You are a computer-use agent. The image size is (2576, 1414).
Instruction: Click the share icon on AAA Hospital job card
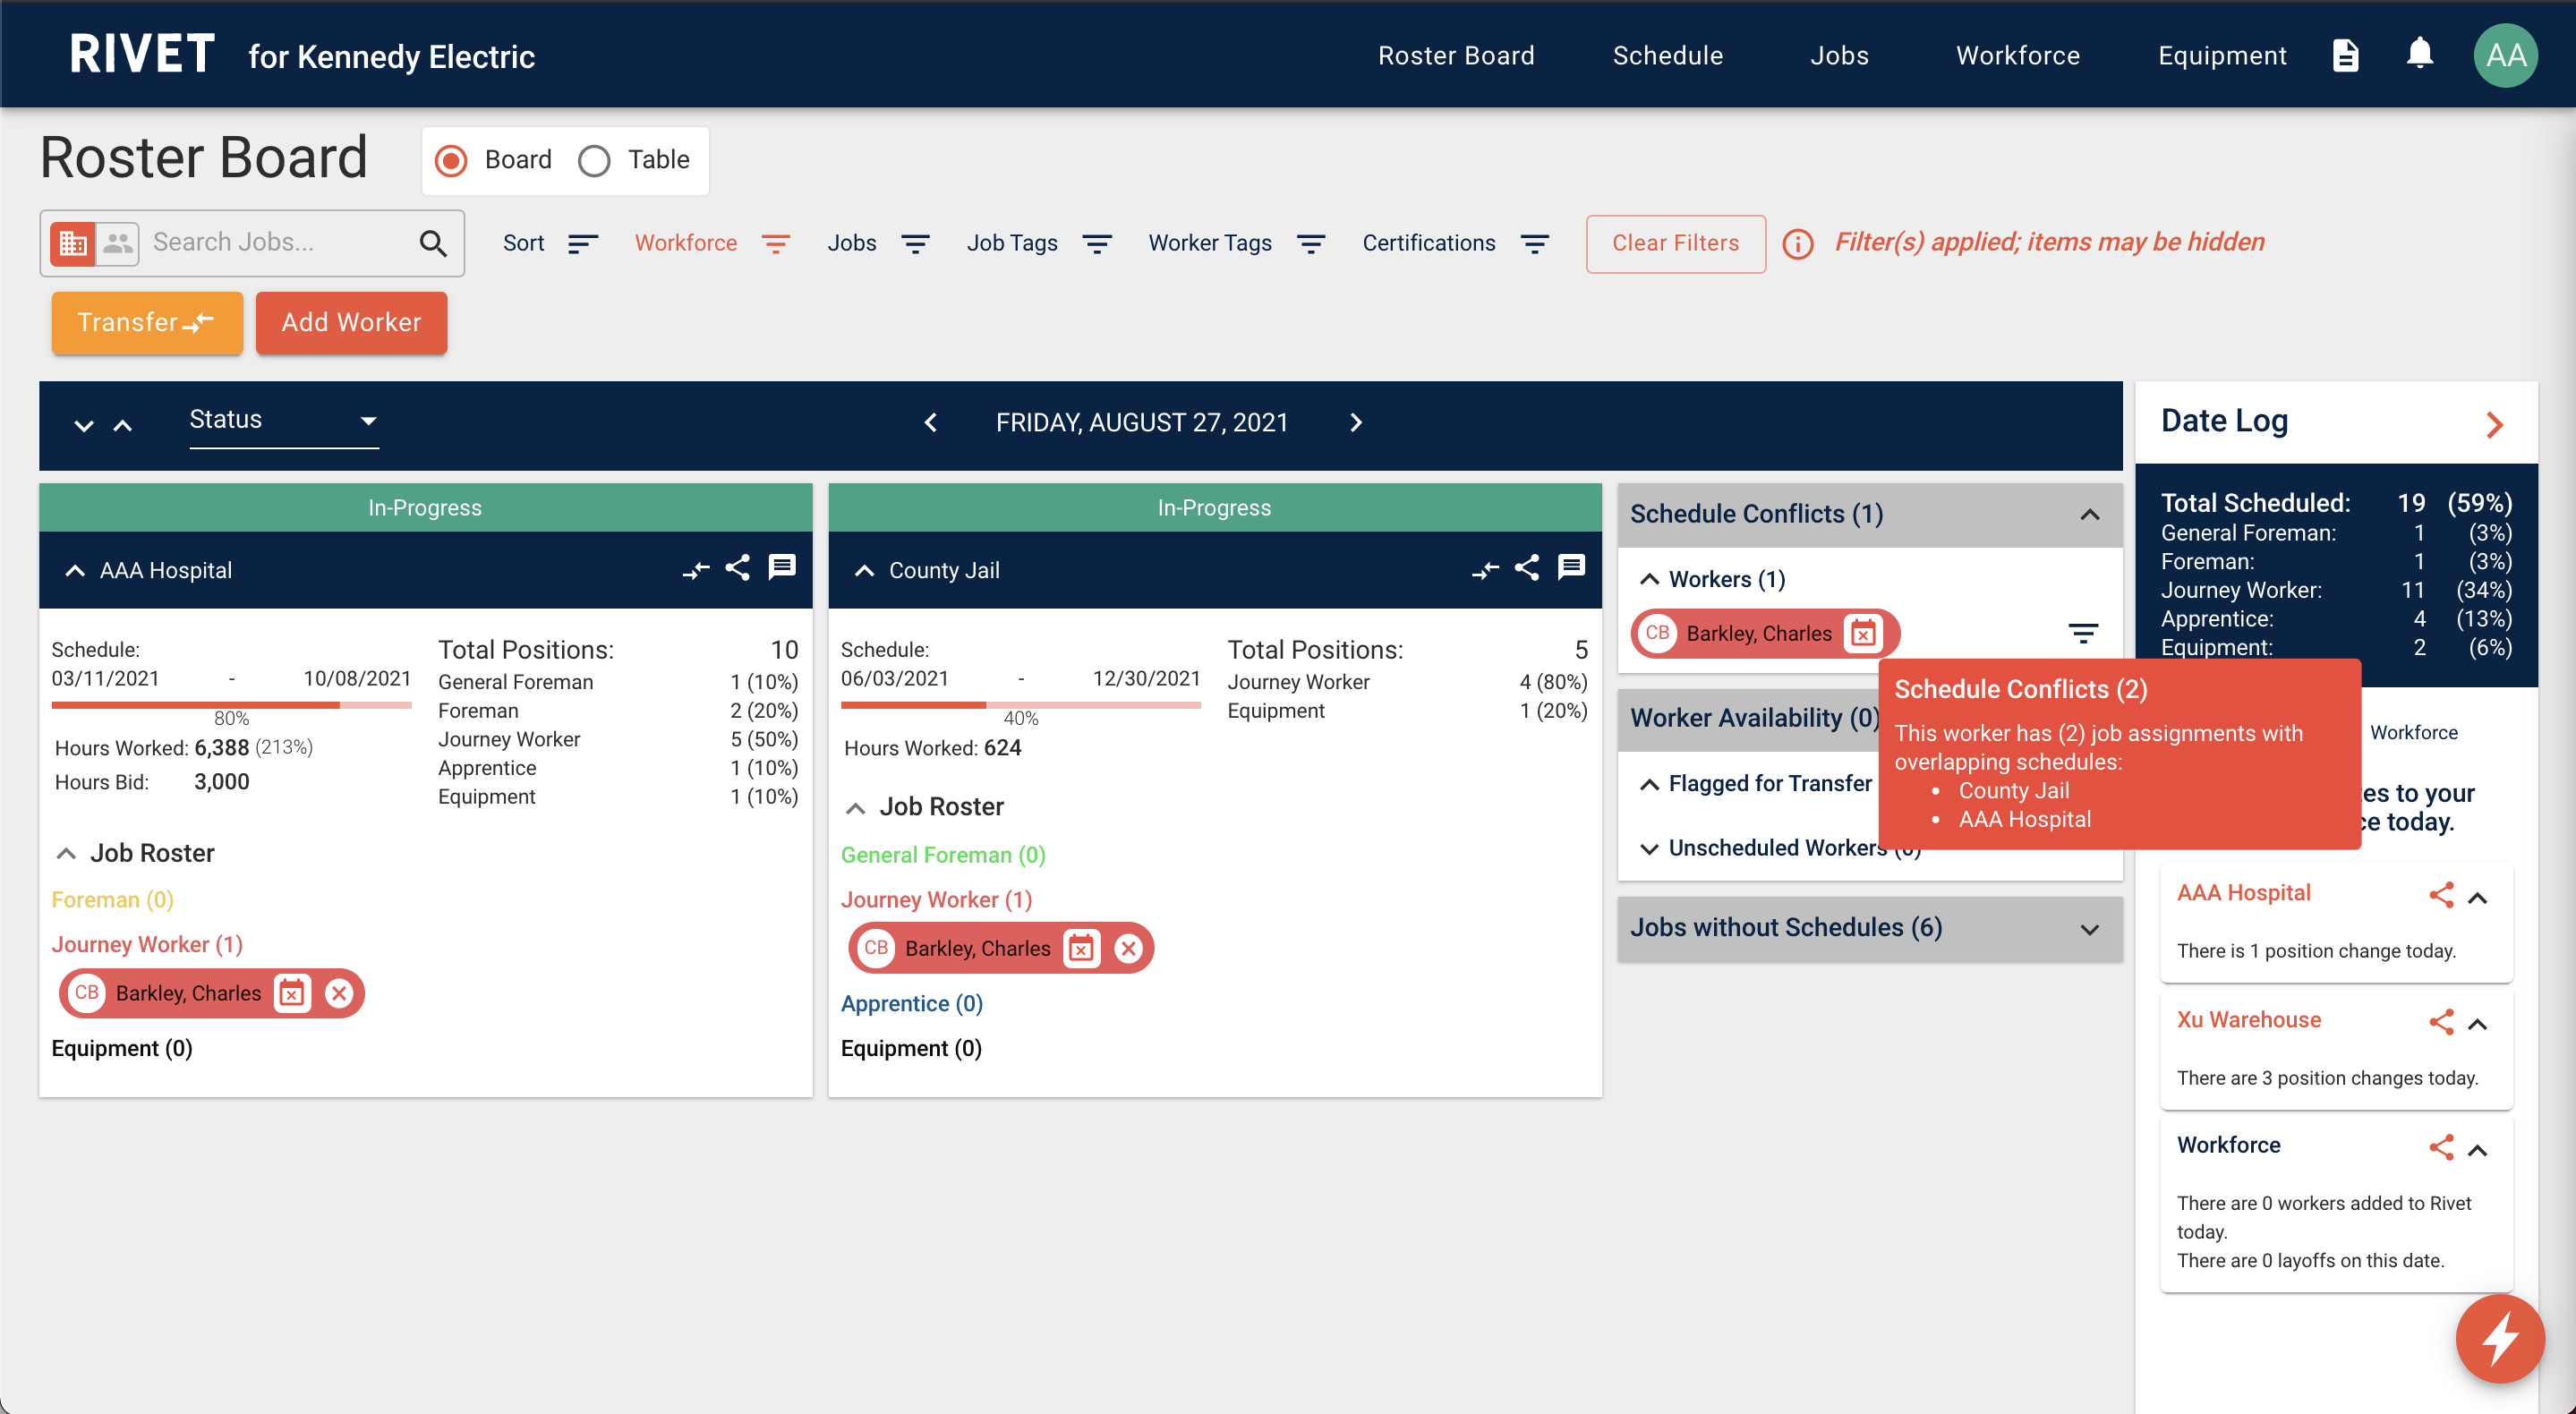737,569
